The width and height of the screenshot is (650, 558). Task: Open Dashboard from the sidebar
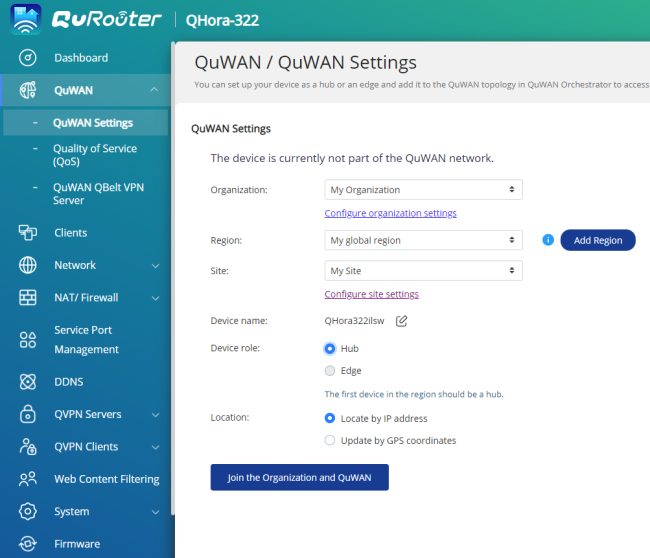81,58
